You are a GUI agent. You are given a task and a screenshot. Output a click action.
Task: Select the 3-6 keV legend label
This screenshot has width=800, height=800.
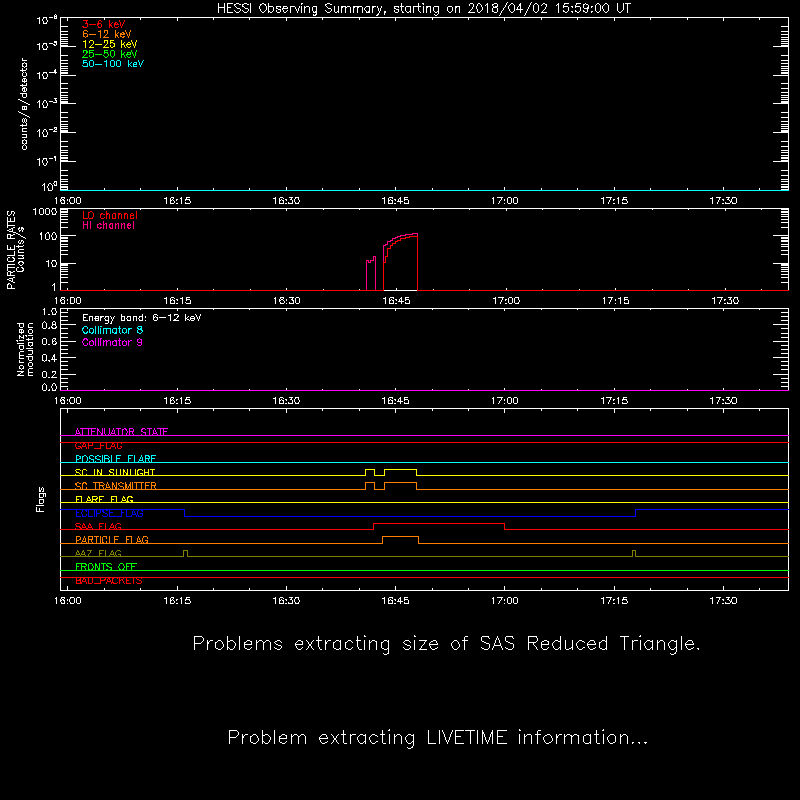[104, 24]
